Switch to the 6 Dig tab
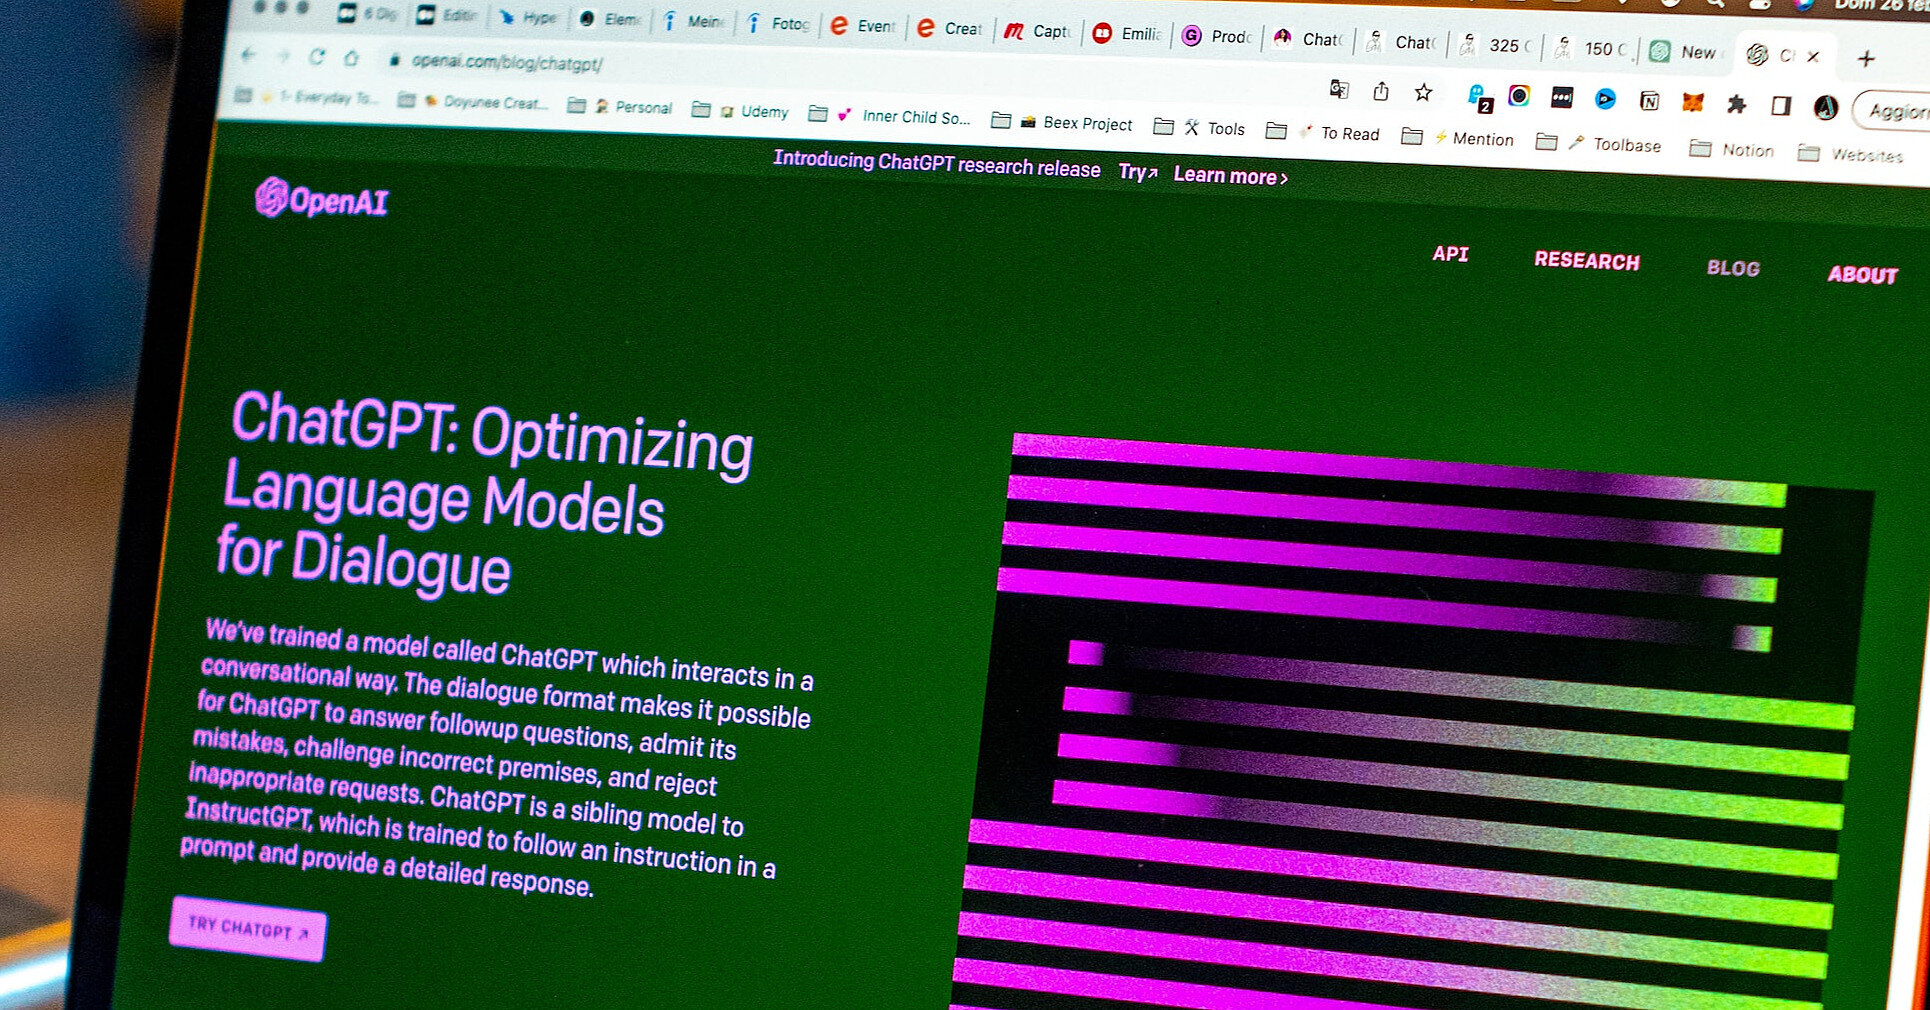This screenshot has height=1010, width=1930. click(368, 14)
